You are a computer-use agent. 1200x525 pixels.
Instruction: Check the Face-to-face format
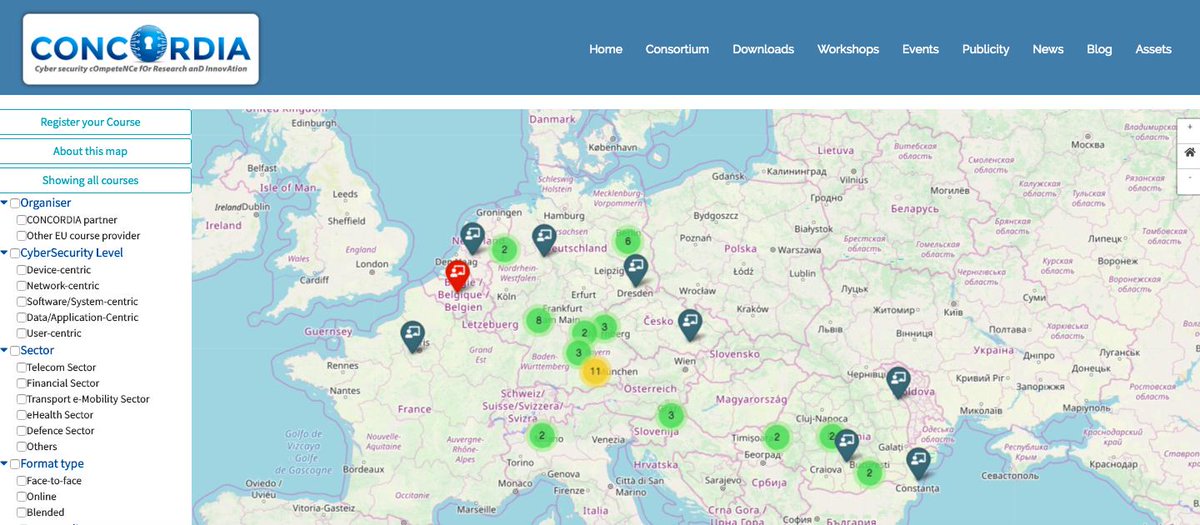coord(21,481)
